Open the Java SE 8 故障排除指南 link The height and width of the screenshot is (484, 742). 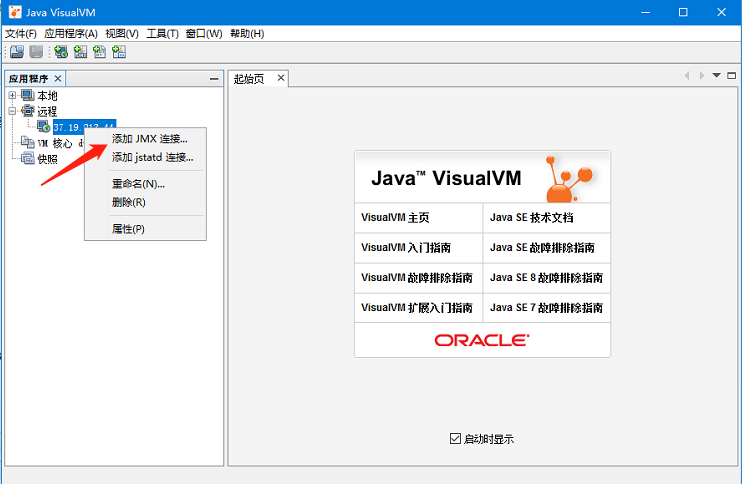pyautogui.click(x=547, y=277)
